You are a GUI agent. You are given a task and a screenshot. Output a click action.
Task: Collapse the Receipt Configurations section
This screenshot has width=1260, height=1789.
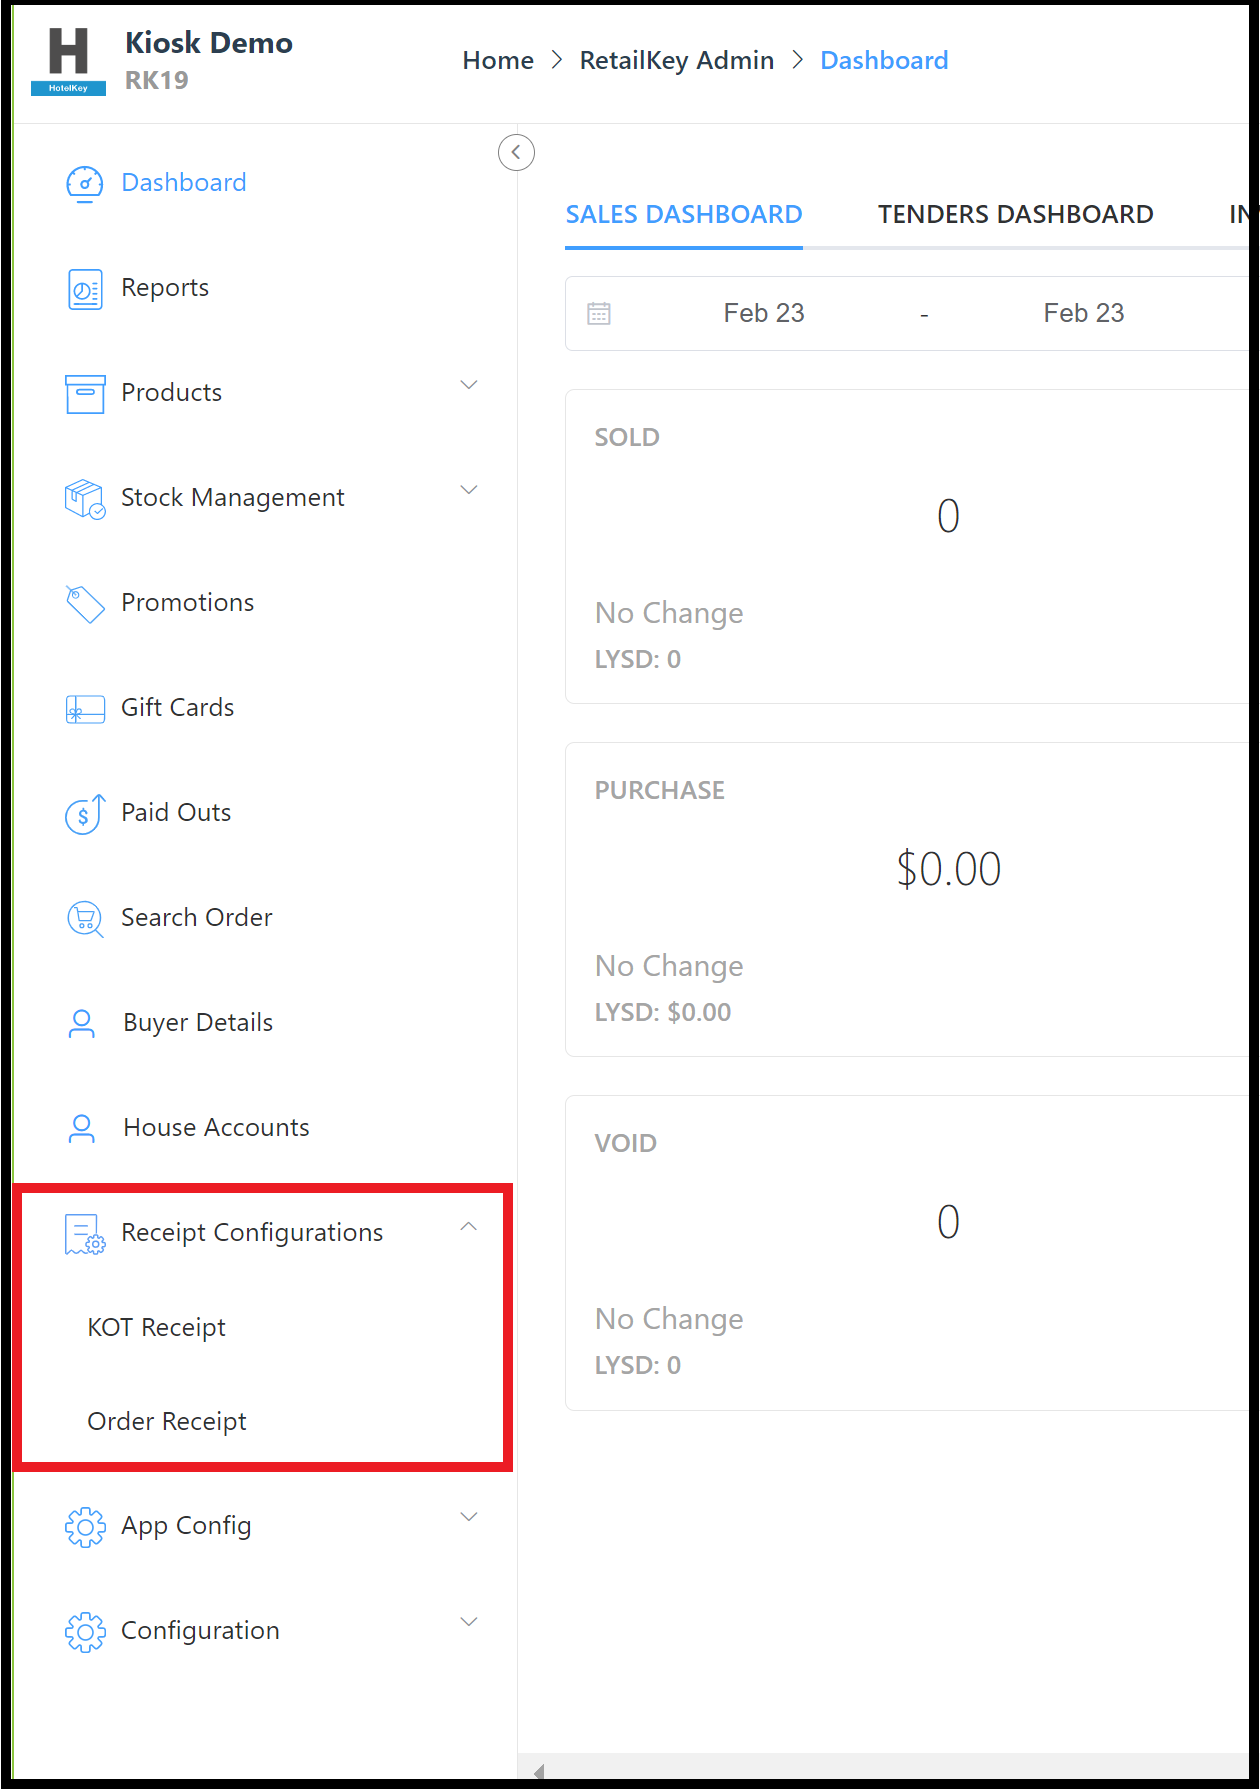click(468, 1226)
